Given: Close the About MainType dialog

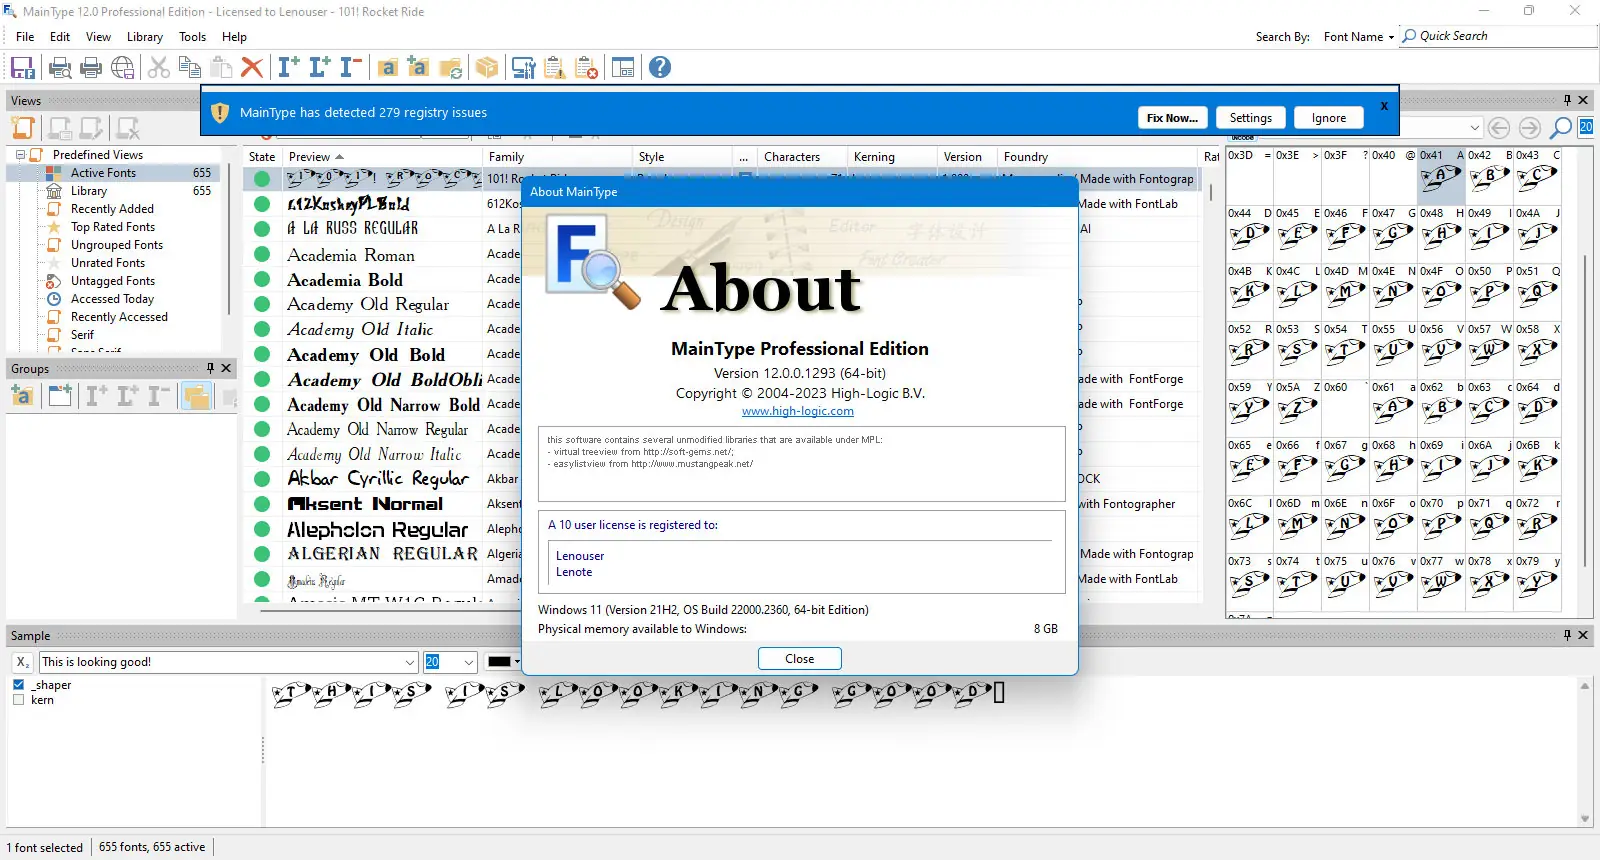Looking at the screenshot, I should (800, 659).
